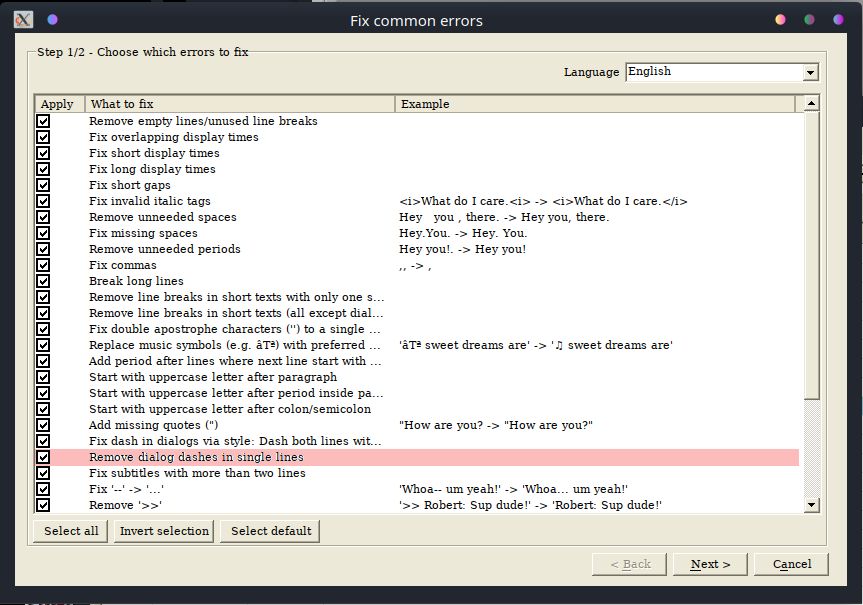Uncheck "Fix long display times"
This screenshot has height=605, width=863.
coord(42,168)
